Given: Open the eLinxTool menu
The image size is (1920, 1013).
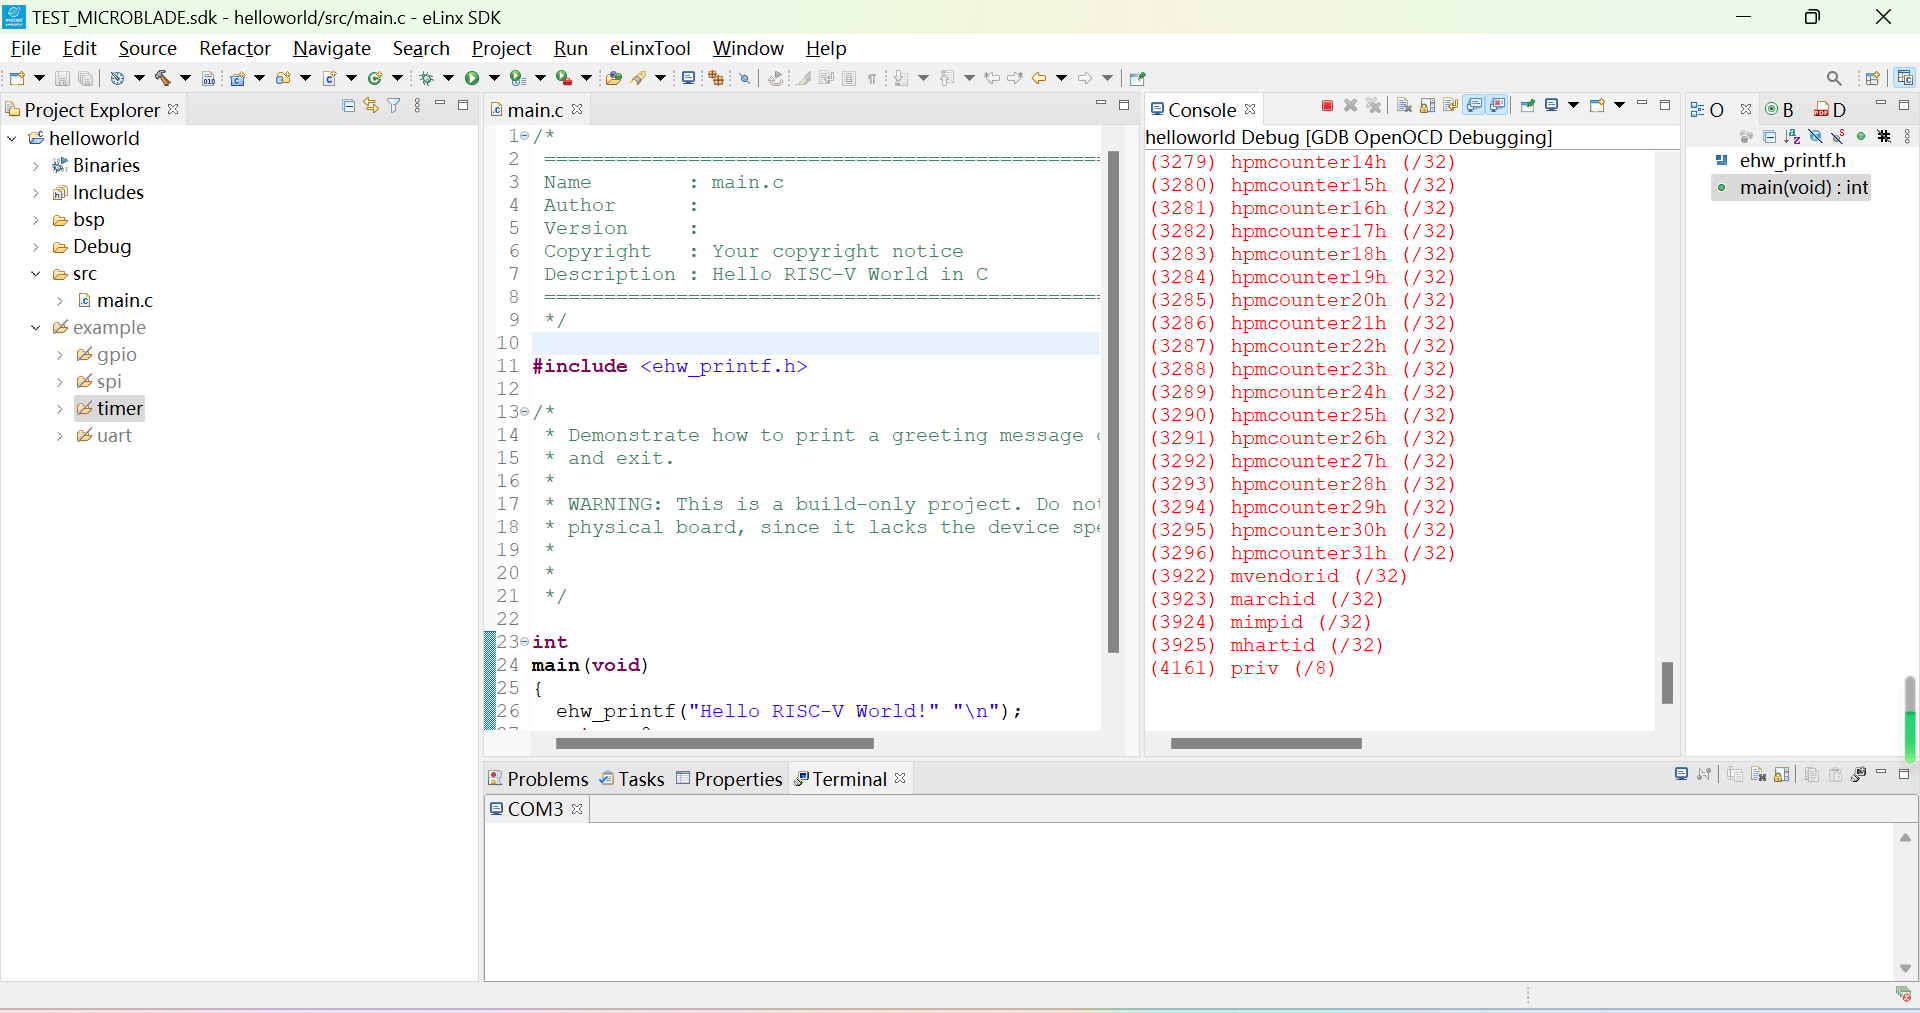Looking at the screenshot, I should click(650, 48).
